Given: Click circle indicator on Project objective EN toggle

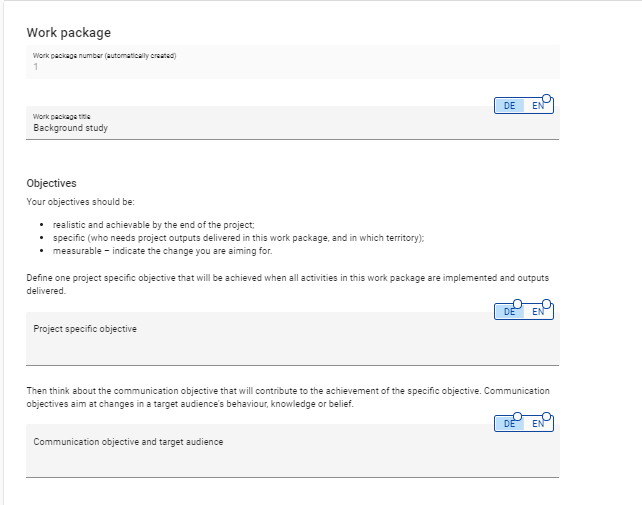Looking at the screenshot, I should coord(547,305).
